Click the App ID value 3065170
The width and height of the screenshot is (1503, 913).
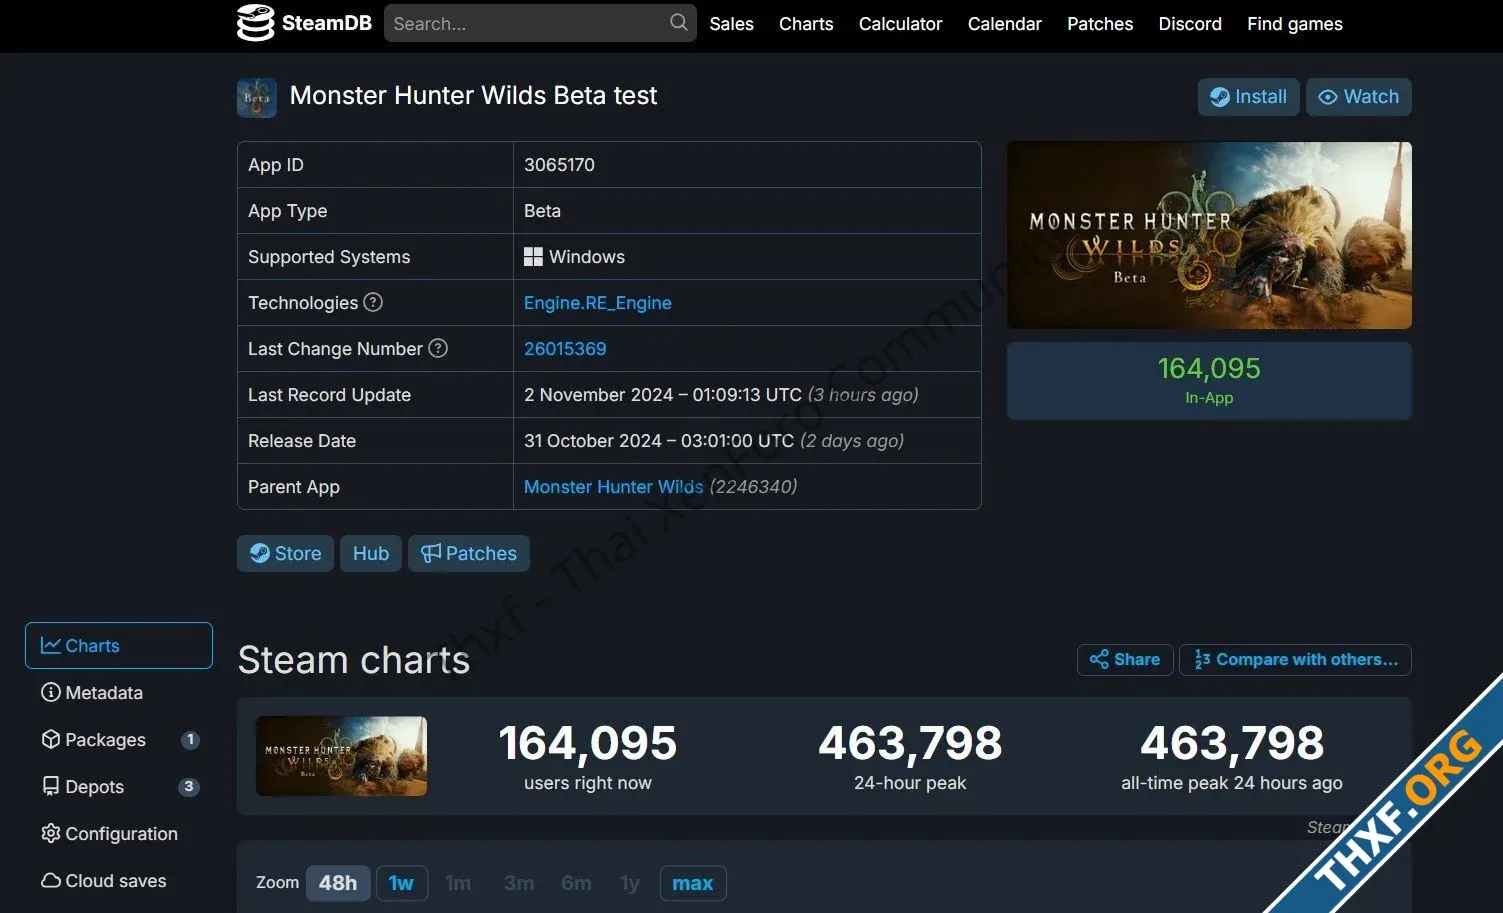(559, 165)
